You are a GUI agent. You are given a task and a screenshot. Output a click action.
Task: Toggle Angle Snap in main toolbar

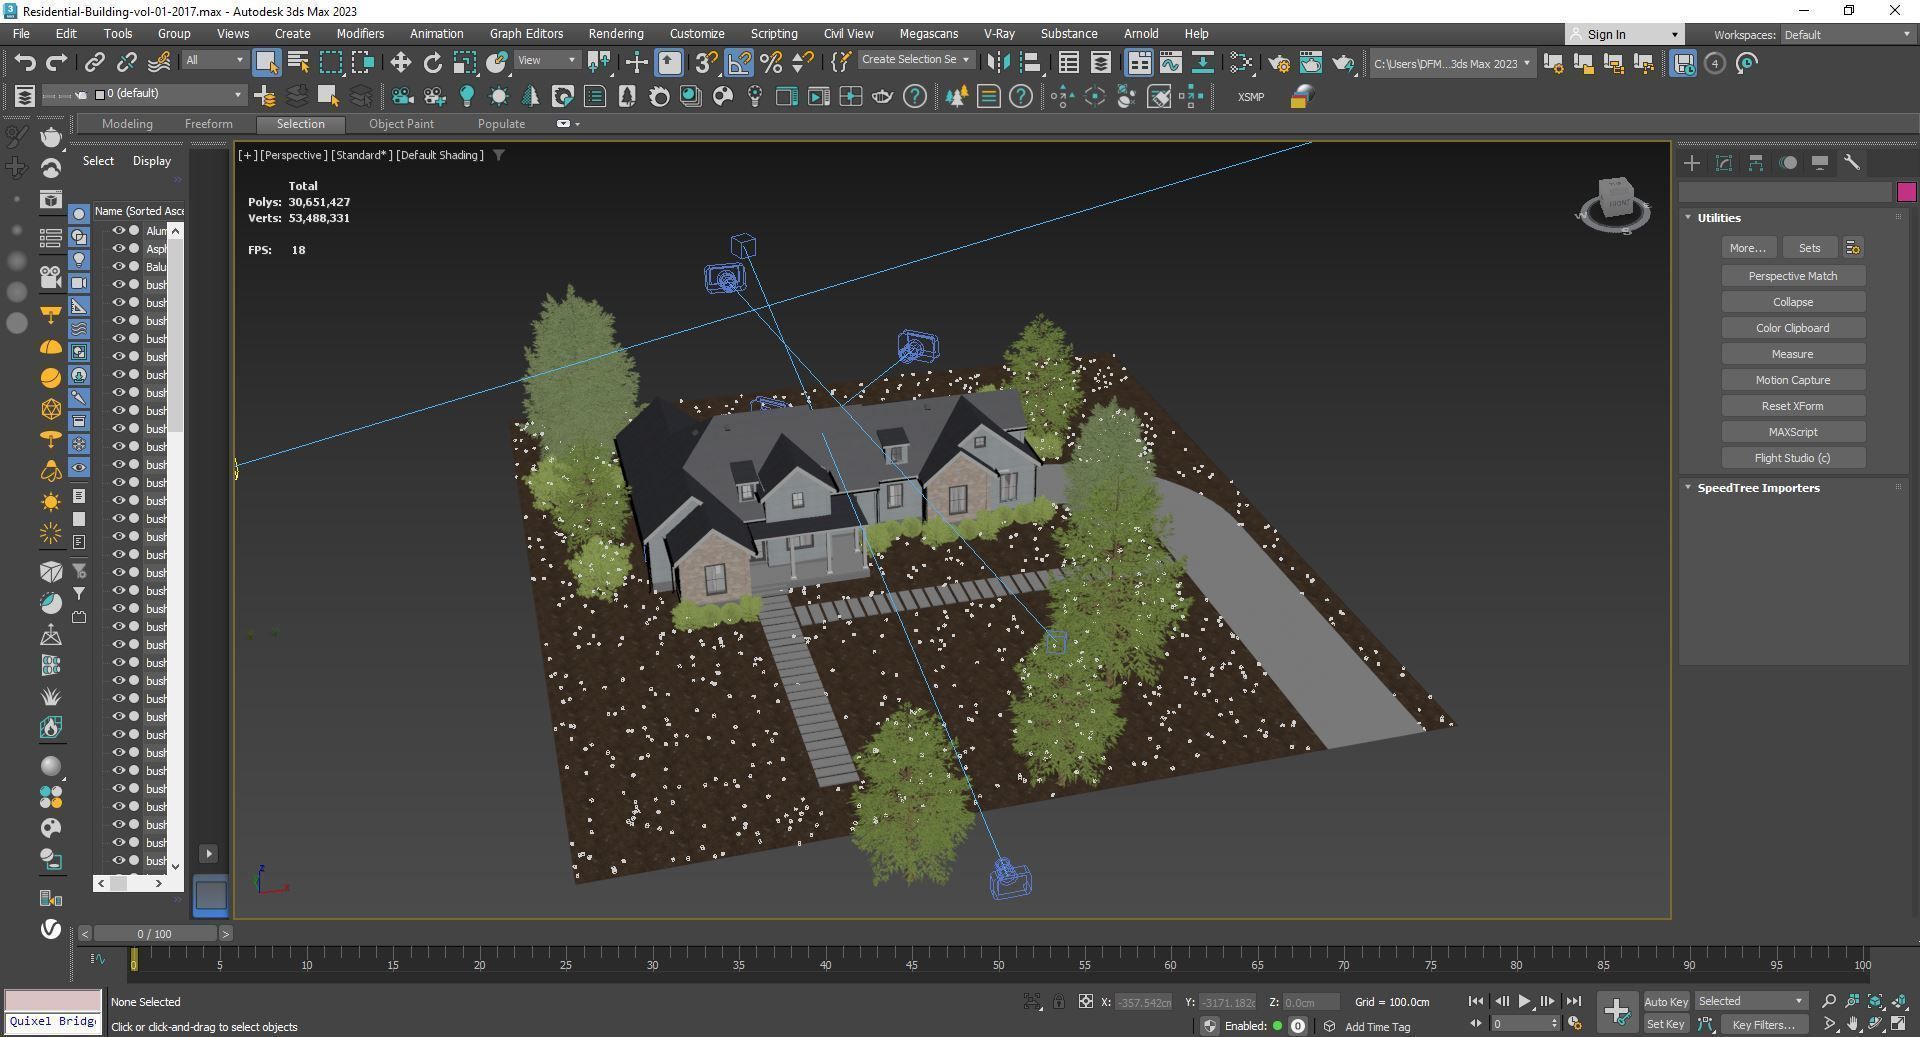coord(739,63)
